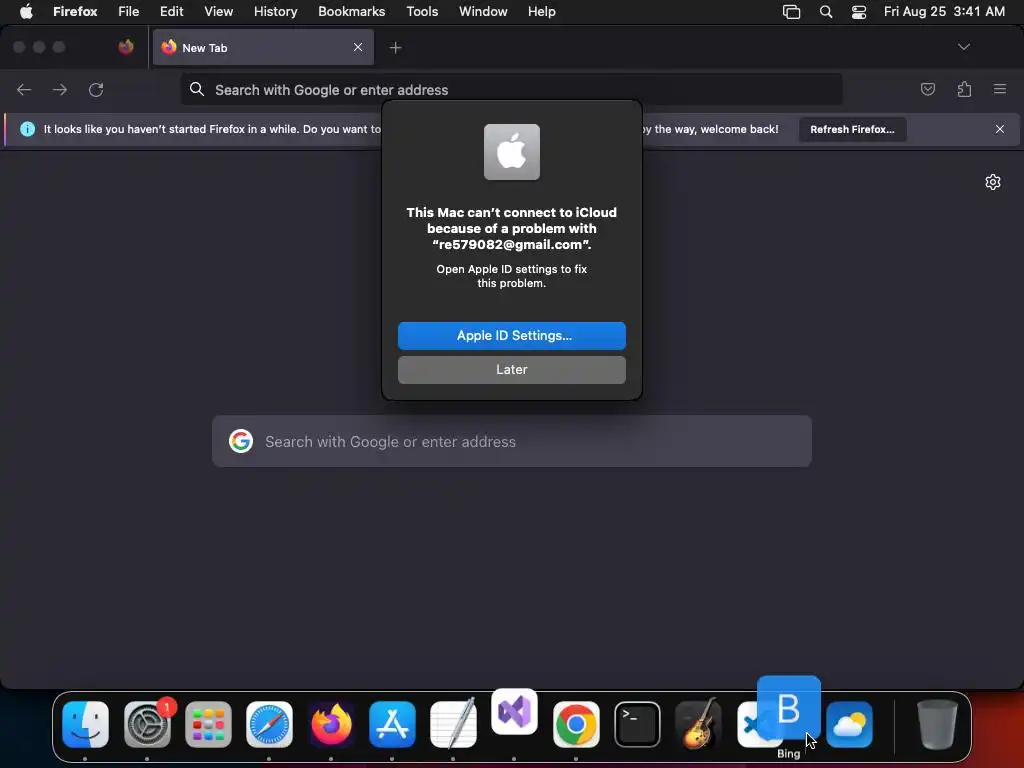Click Firefox icon in the Dock
Image resolution: width=1024 pixels, height=768 pixels.
click(x=331, y=724)
